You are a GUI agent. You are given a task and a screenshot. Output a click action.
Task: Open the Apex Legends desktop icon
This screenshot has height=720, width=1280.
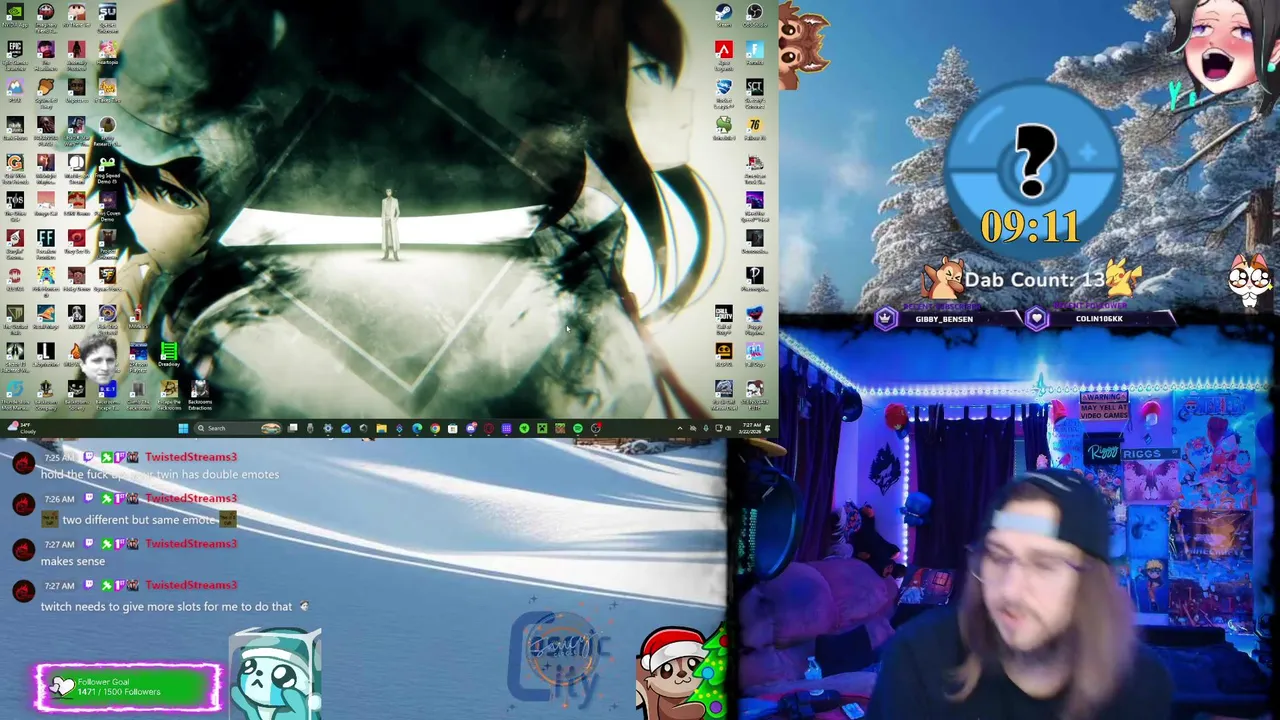723,55
